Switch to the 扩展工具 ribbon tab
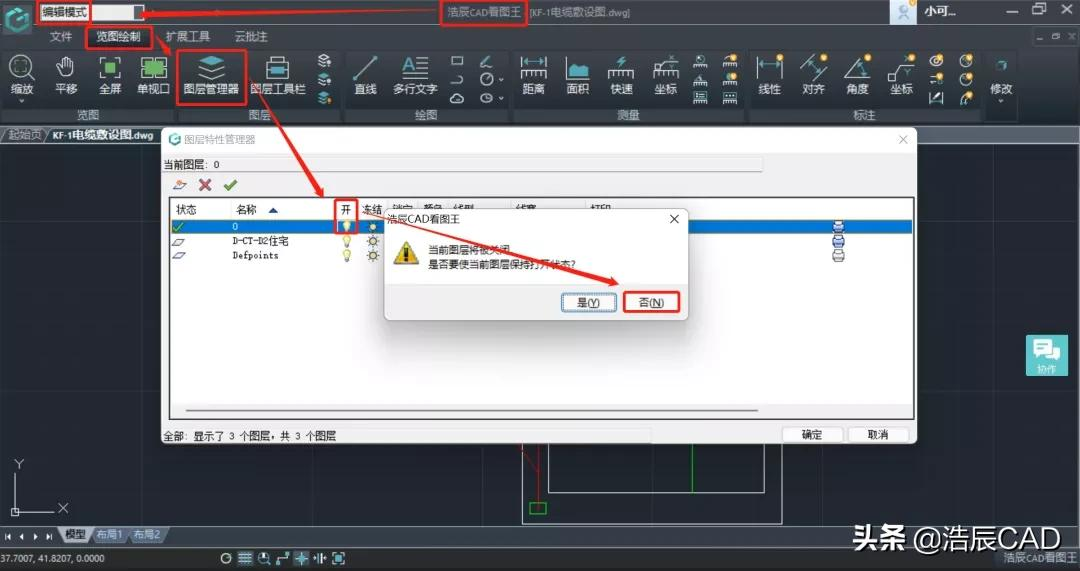 (x=187, y=37)
